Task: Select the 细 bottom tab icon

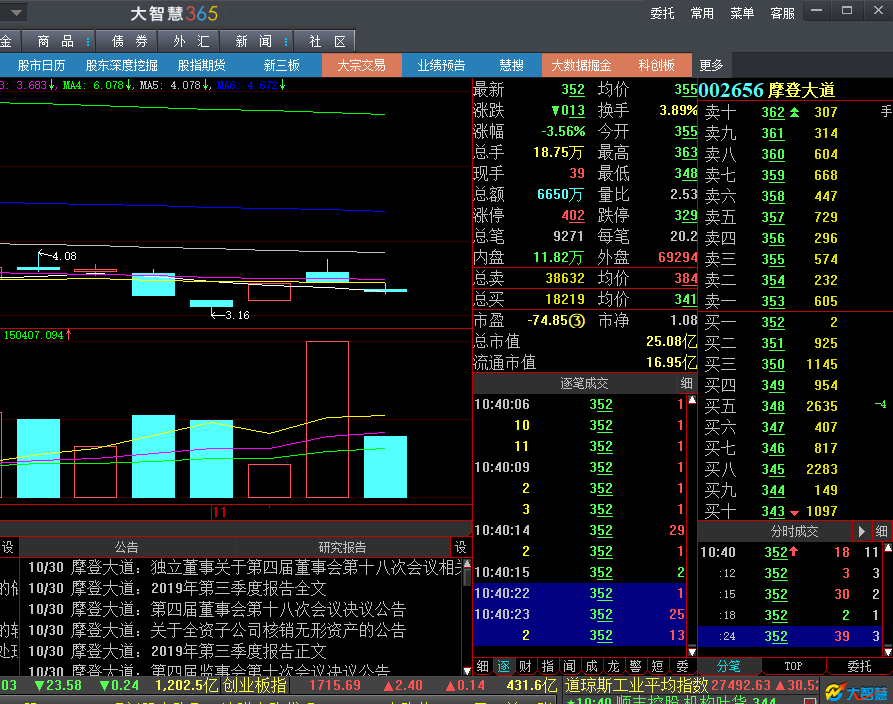Action: [482, 666]
